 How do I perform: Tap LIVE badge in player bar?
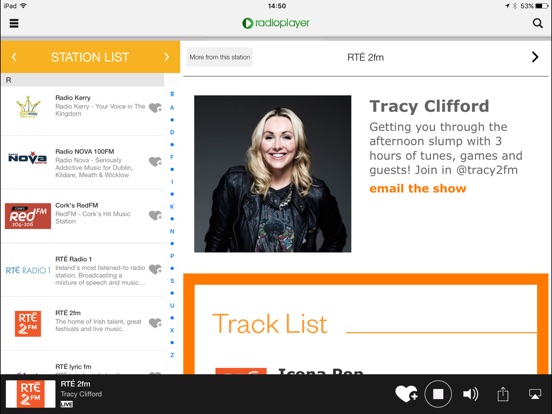67,404
